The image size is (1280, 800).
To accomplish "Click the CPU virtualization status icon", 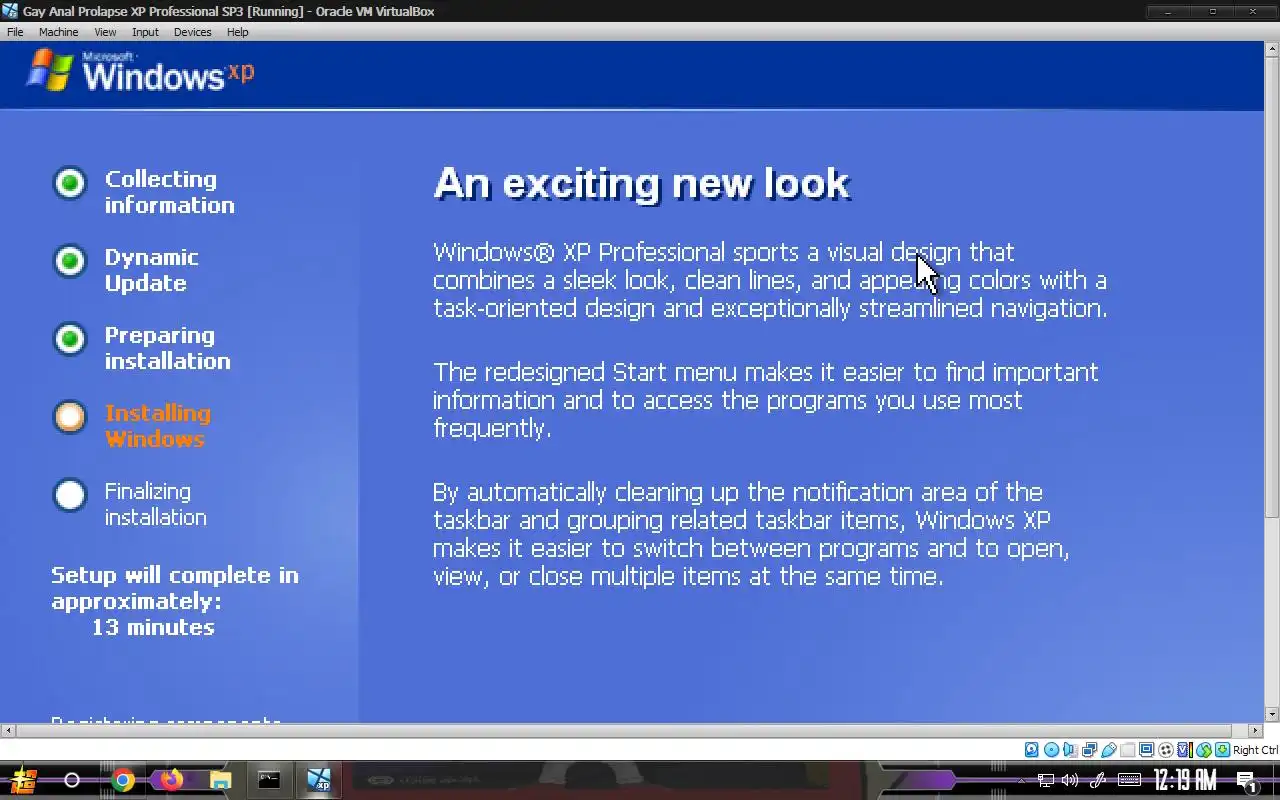I will point(1185,750).
